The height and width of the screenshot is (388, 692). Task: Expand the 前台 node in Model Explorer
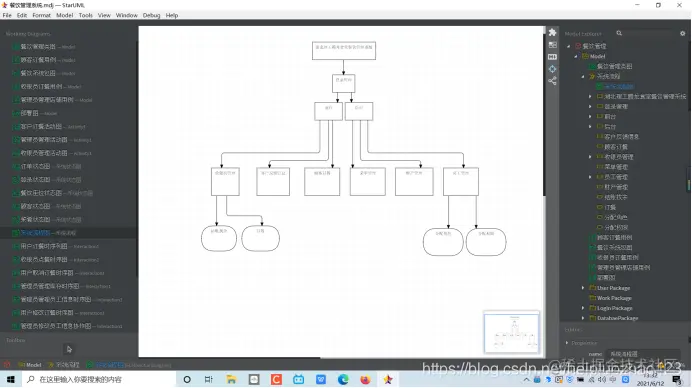[x=590, y=117]
